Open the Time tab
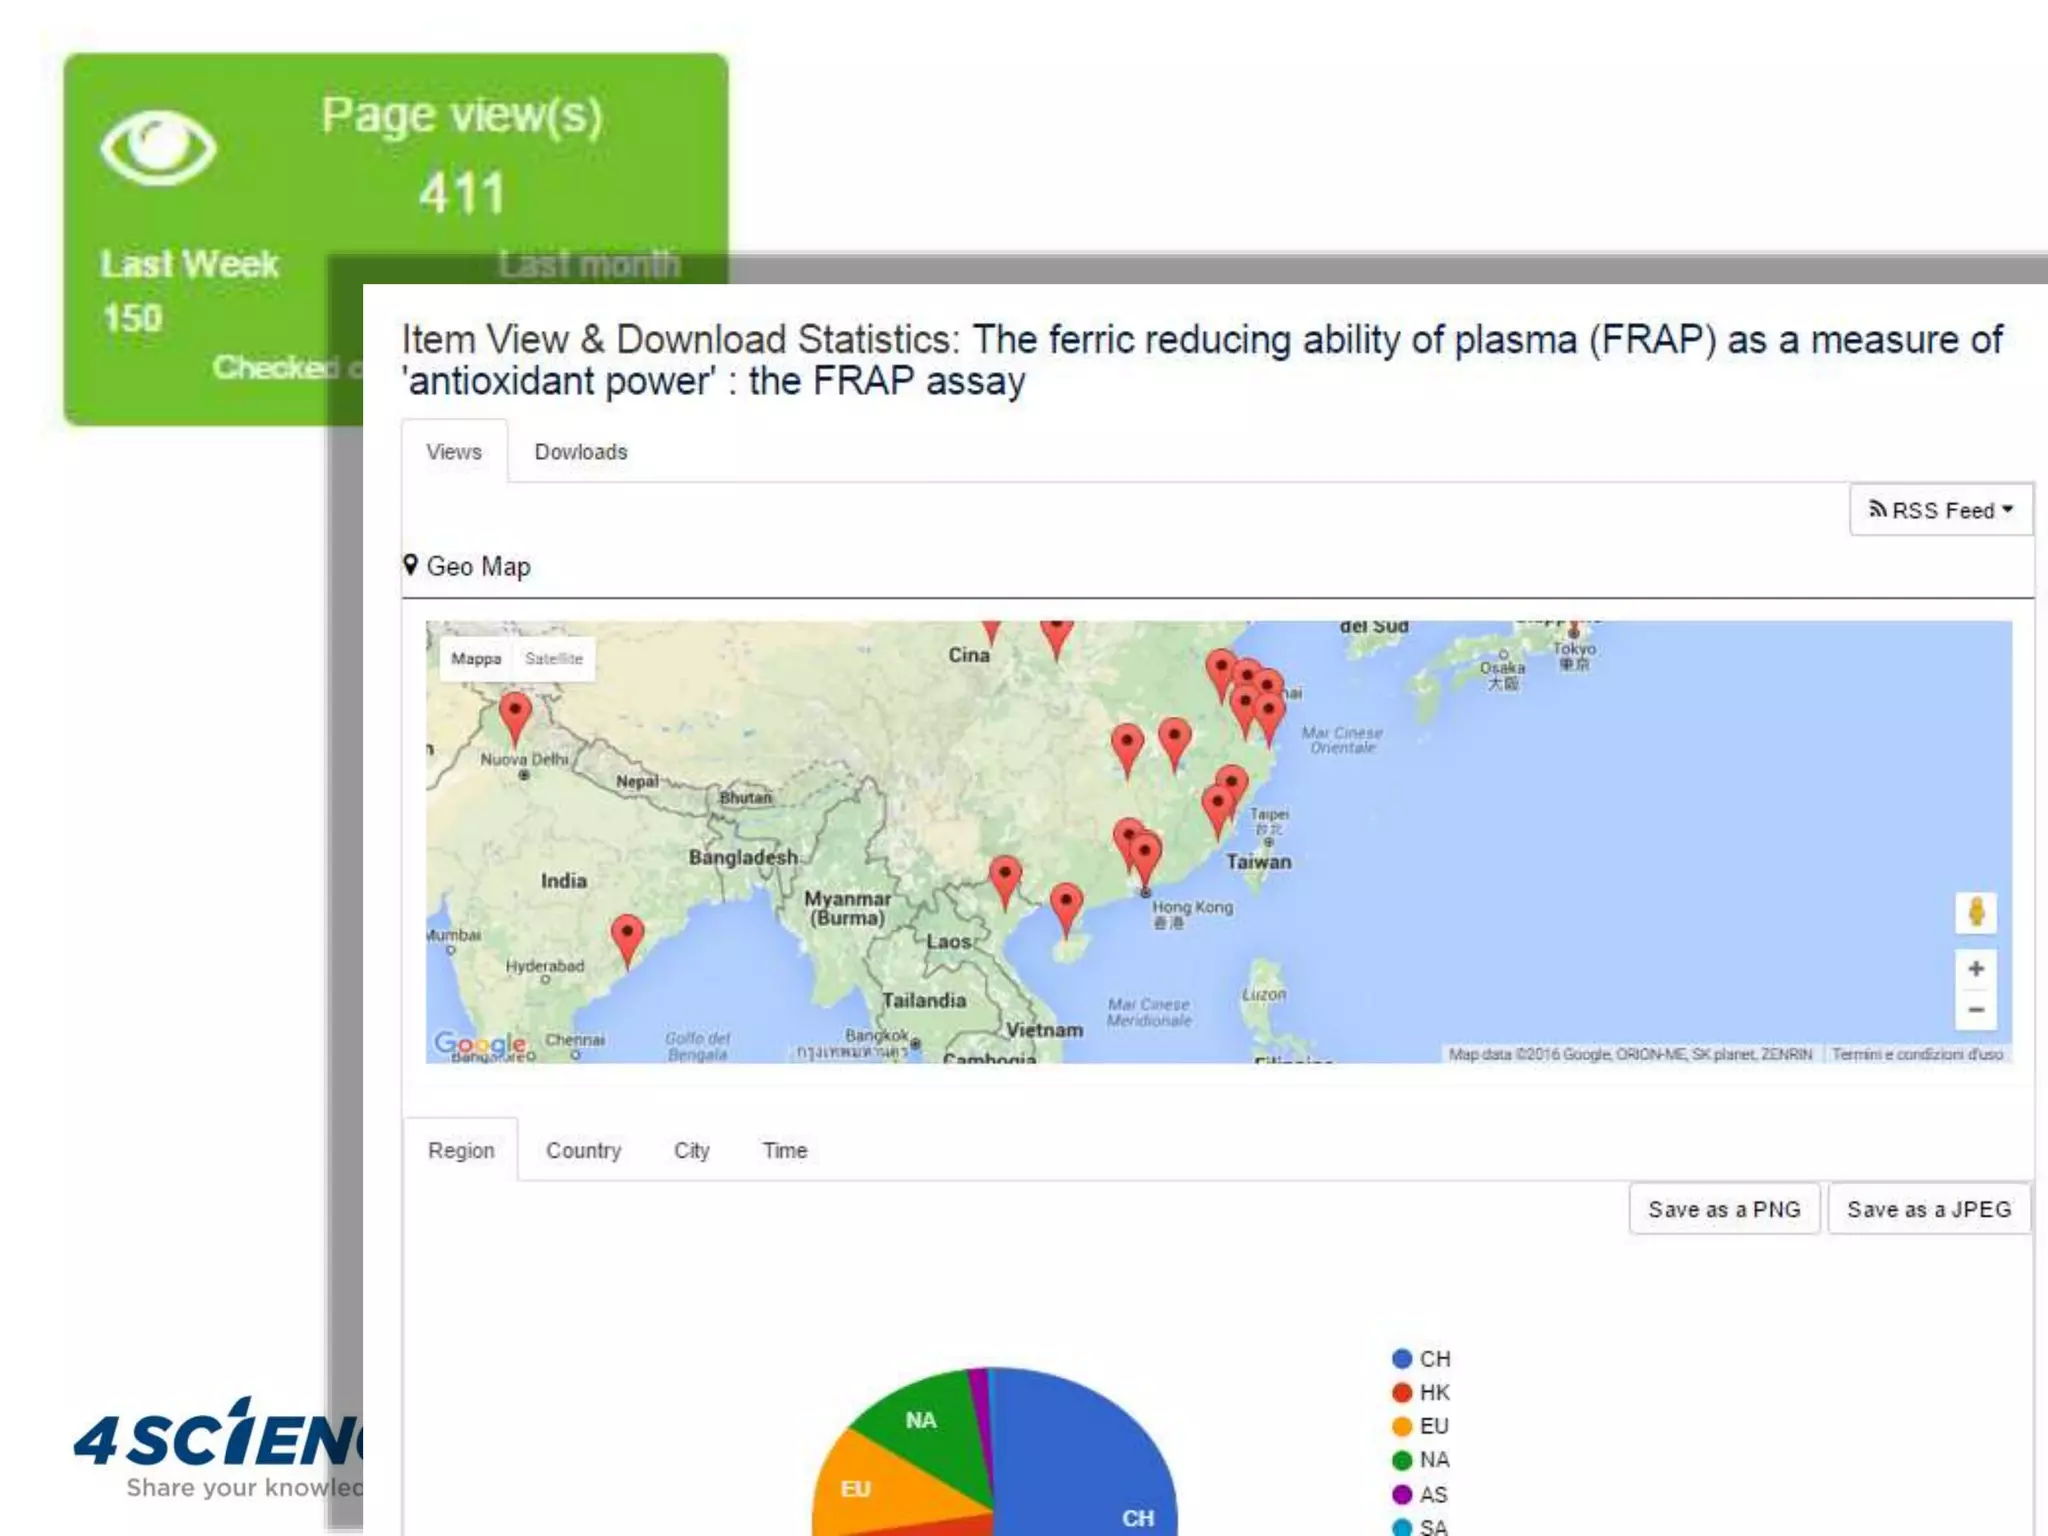The width and height of the screenshot is (2048, 1536). coord(784,1151)
